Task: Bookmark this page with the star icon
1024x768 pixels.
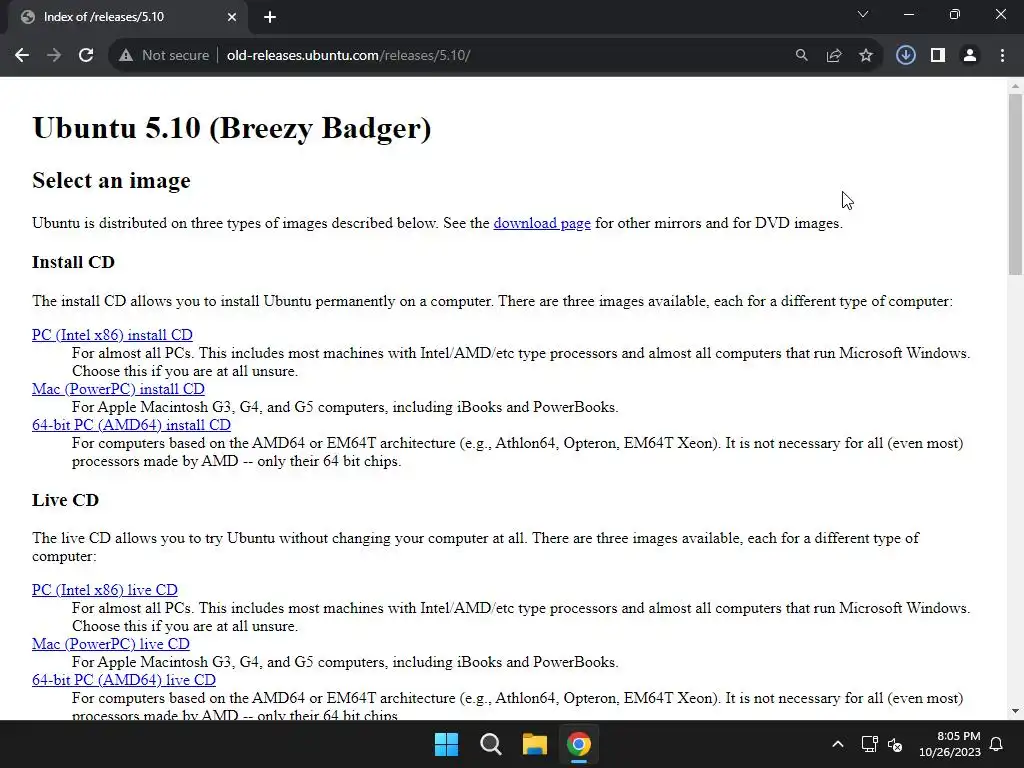Action: pos(866,56)
